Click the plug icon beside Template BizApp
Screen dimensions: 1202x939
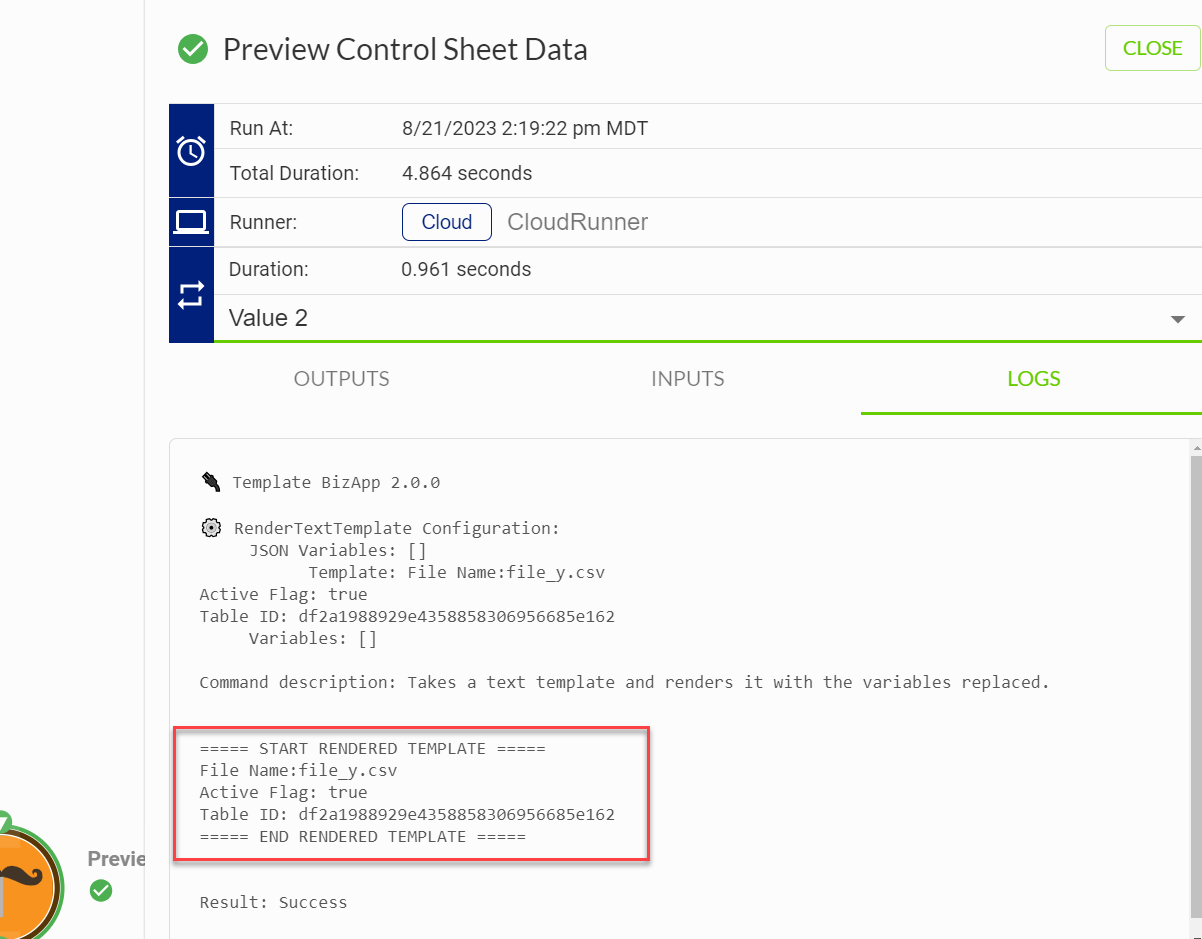210,482
